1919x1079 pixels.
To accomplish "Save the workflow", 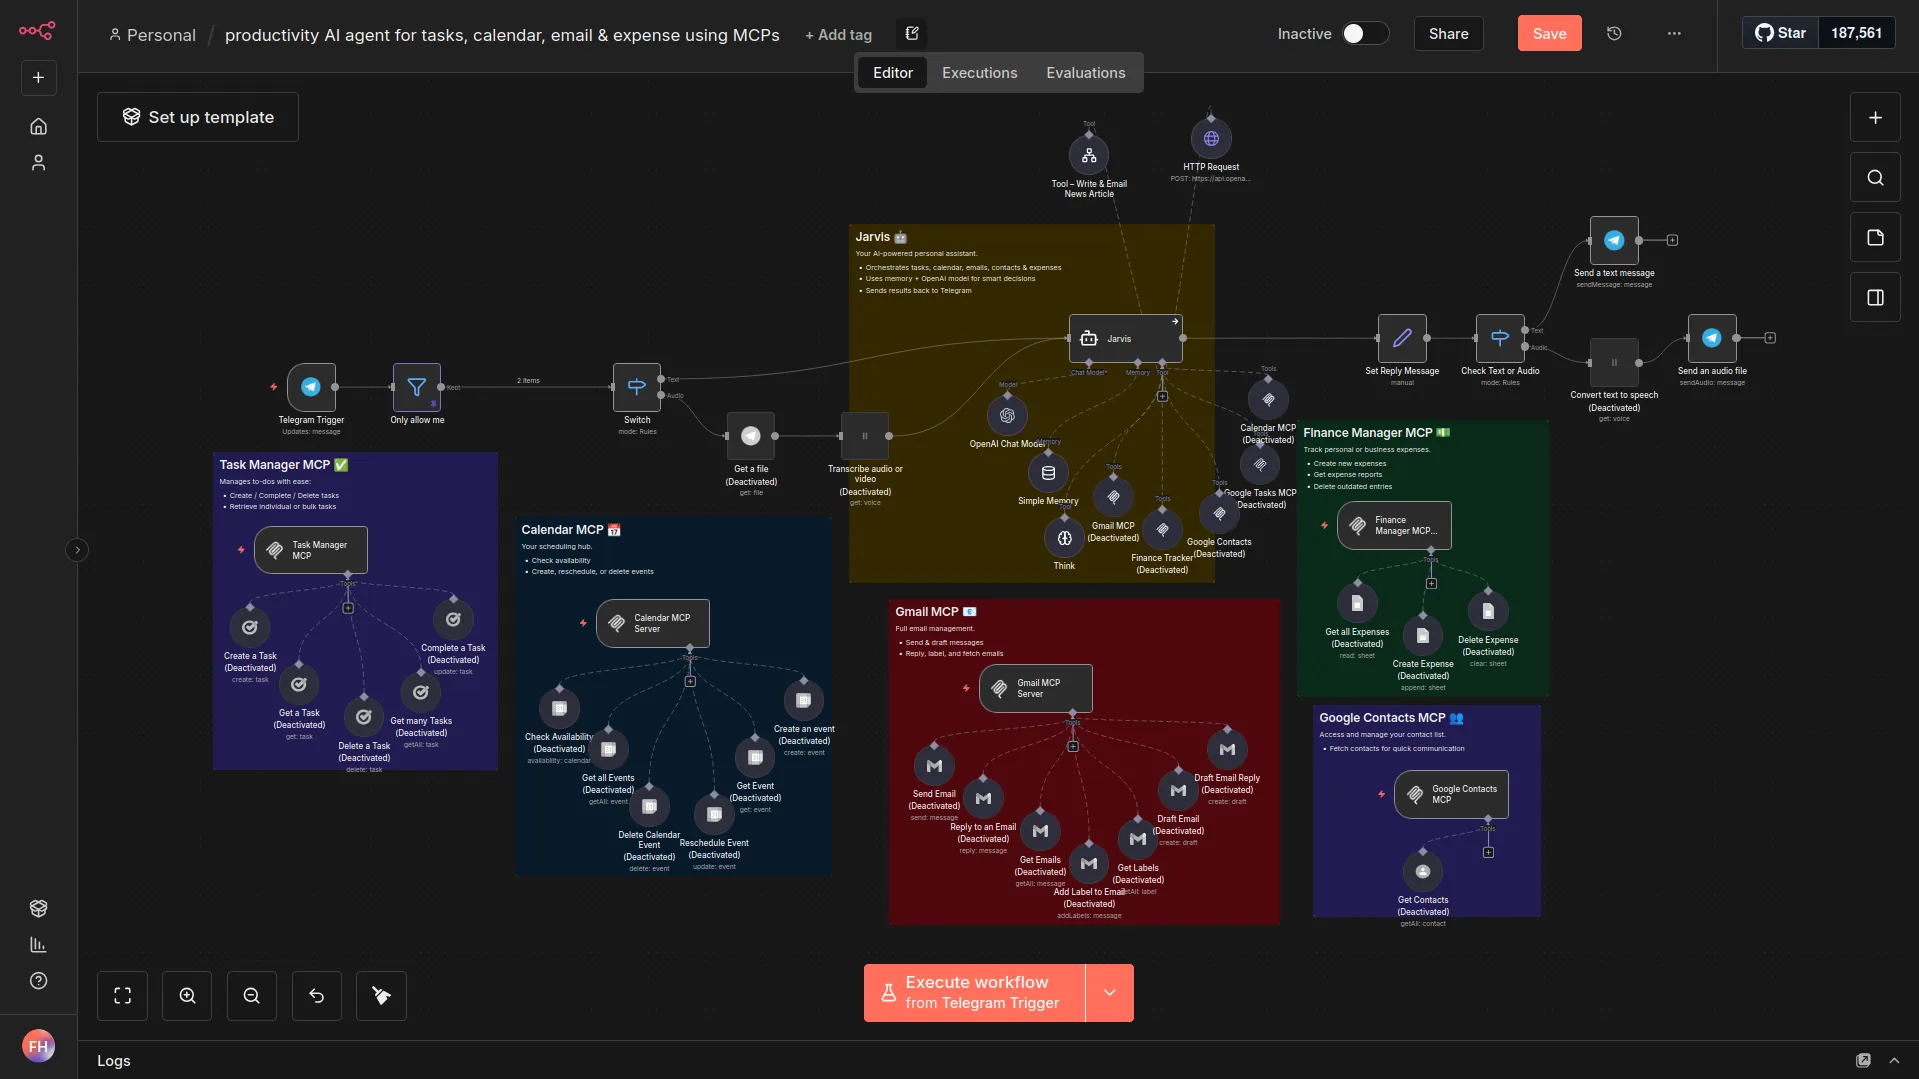I will click(x=1549, y=33).
